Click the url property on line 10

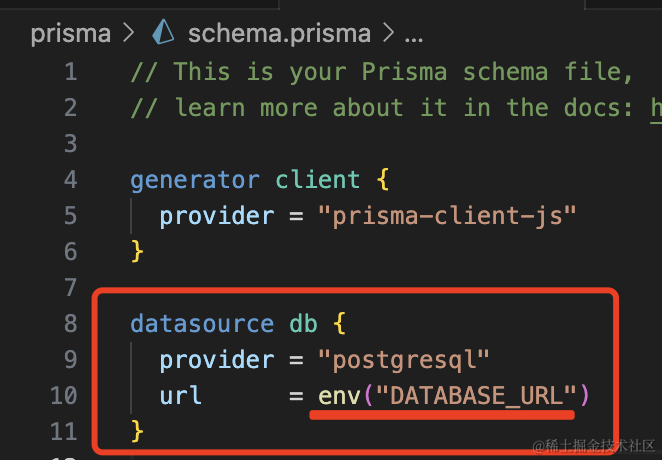180,396
